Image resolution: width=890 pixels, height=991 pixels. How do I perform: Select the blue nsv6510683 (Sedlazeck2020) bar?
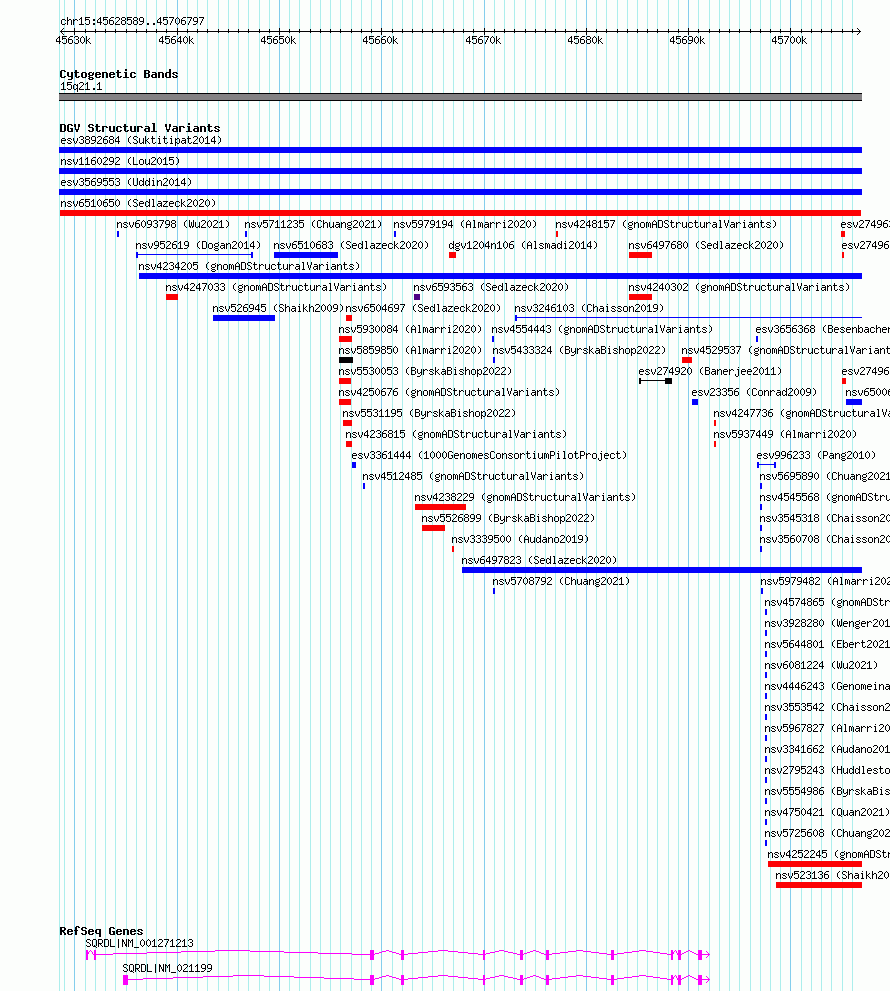(x=306, y=255)
